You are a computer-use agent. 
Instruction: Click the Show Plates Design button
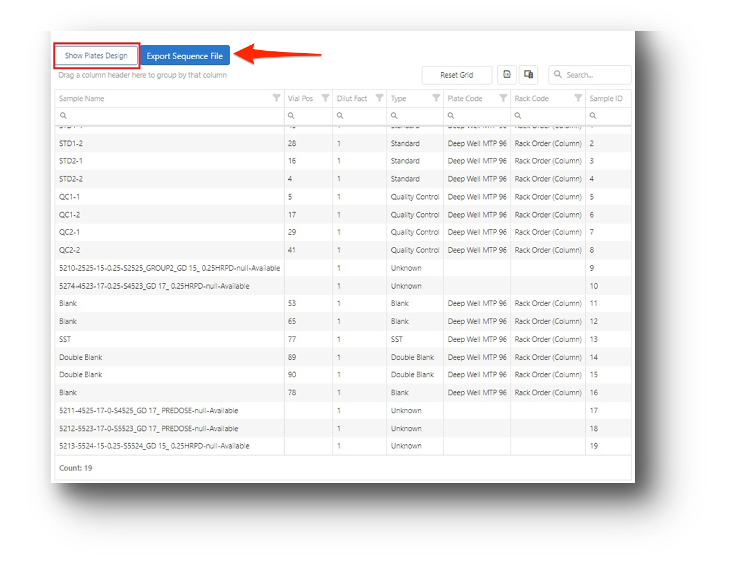coord(96,56)
